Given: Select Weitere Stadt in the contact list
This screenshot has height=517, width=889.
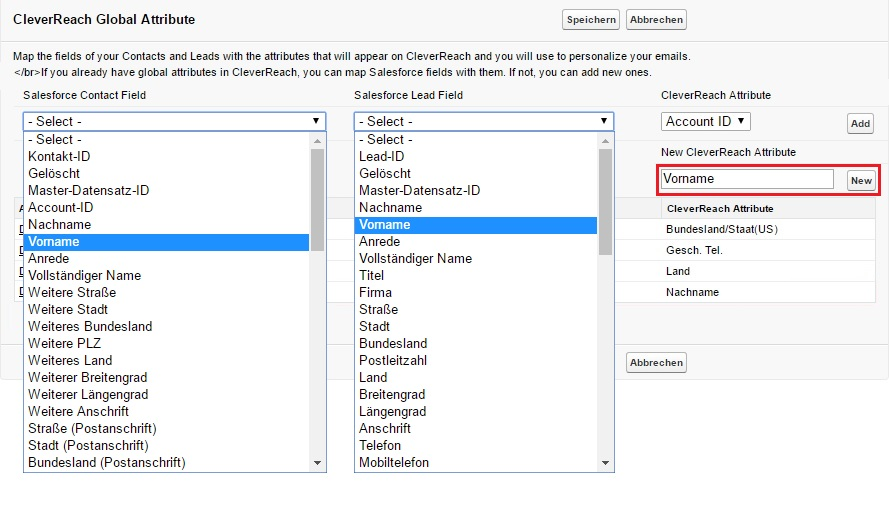Looking at the screenshot, I should [x=166, y=310].
